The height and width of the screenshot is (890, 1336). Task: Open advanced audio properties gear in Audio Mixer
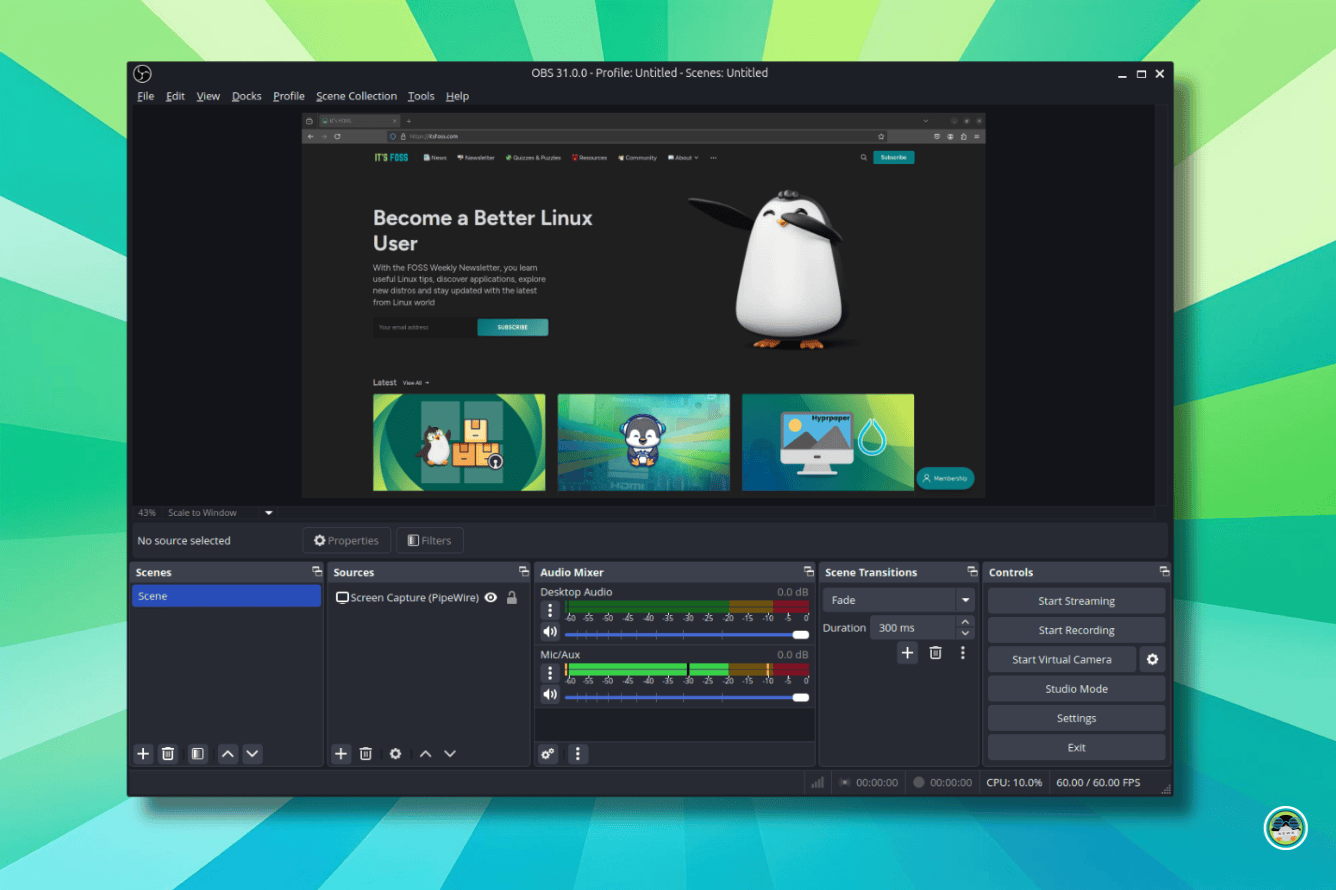pos(547,753)
